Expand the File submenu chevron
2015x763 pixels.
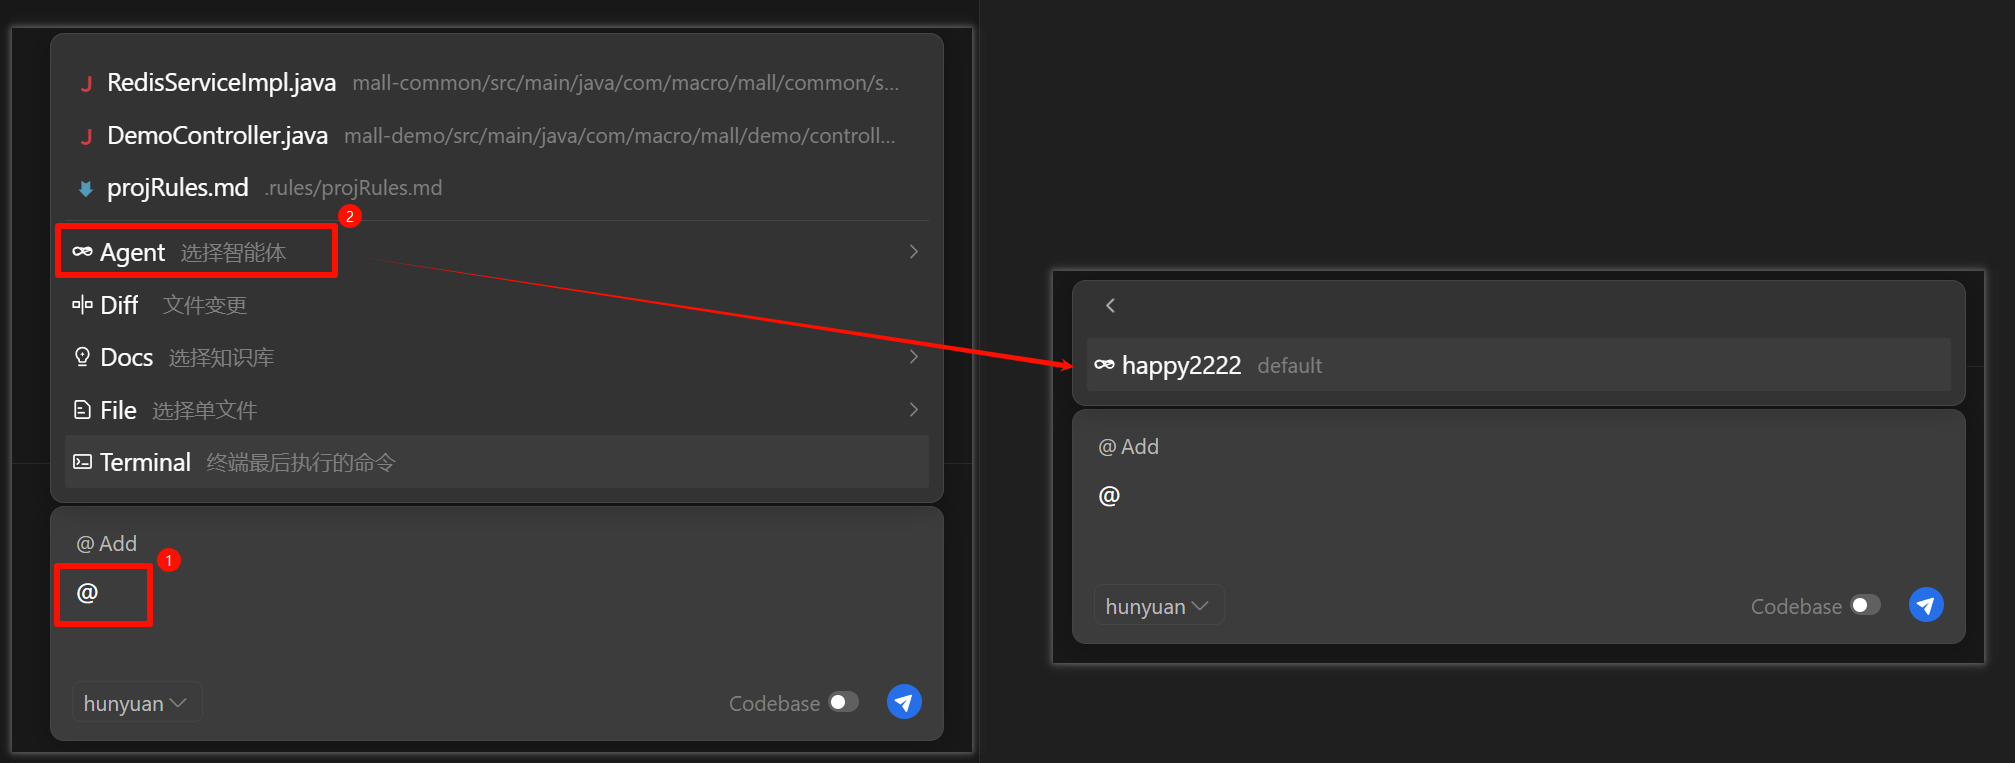point(913,410)
